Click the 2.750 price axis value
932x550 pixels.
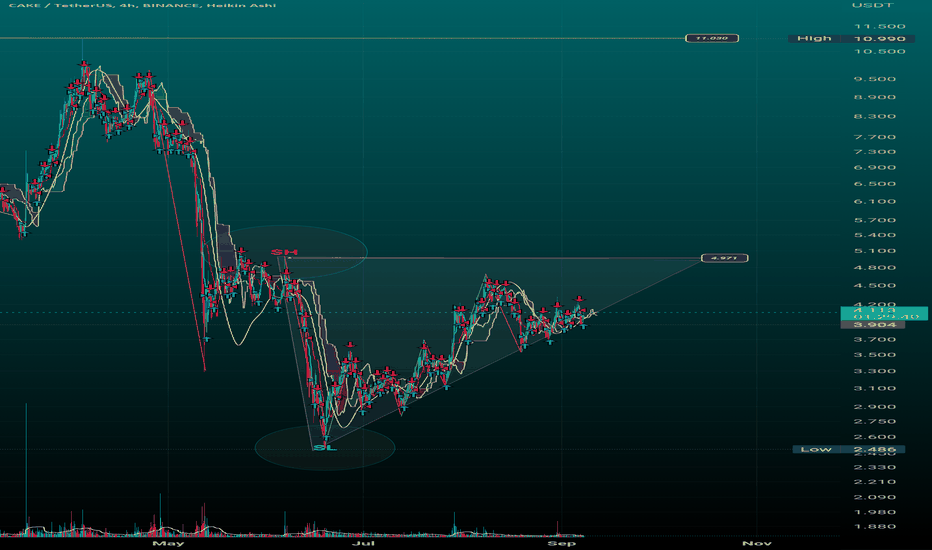[875, 422]
